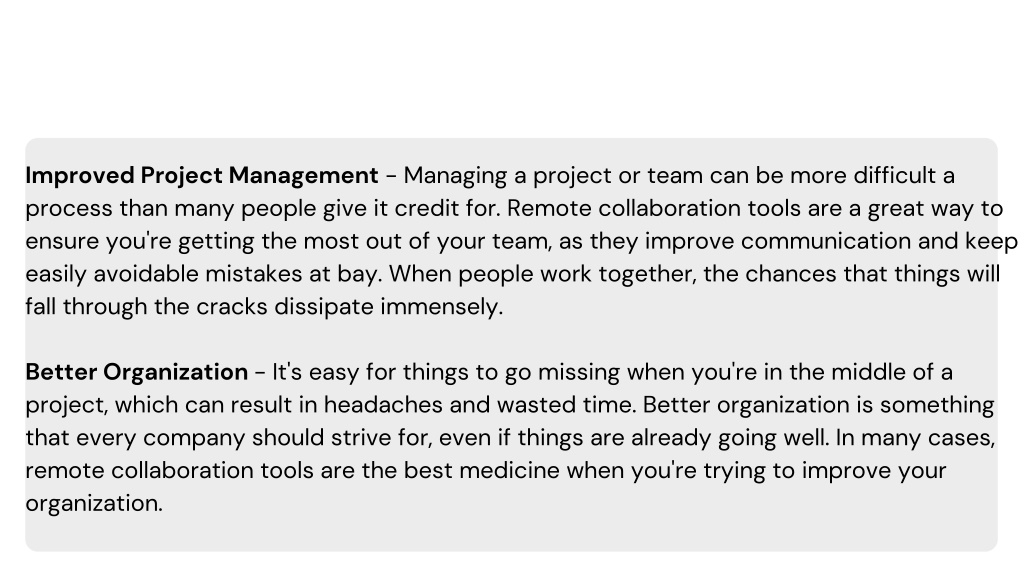Click the bold Better Organization heading
1024x576 pixels.
tap(136, 372)
